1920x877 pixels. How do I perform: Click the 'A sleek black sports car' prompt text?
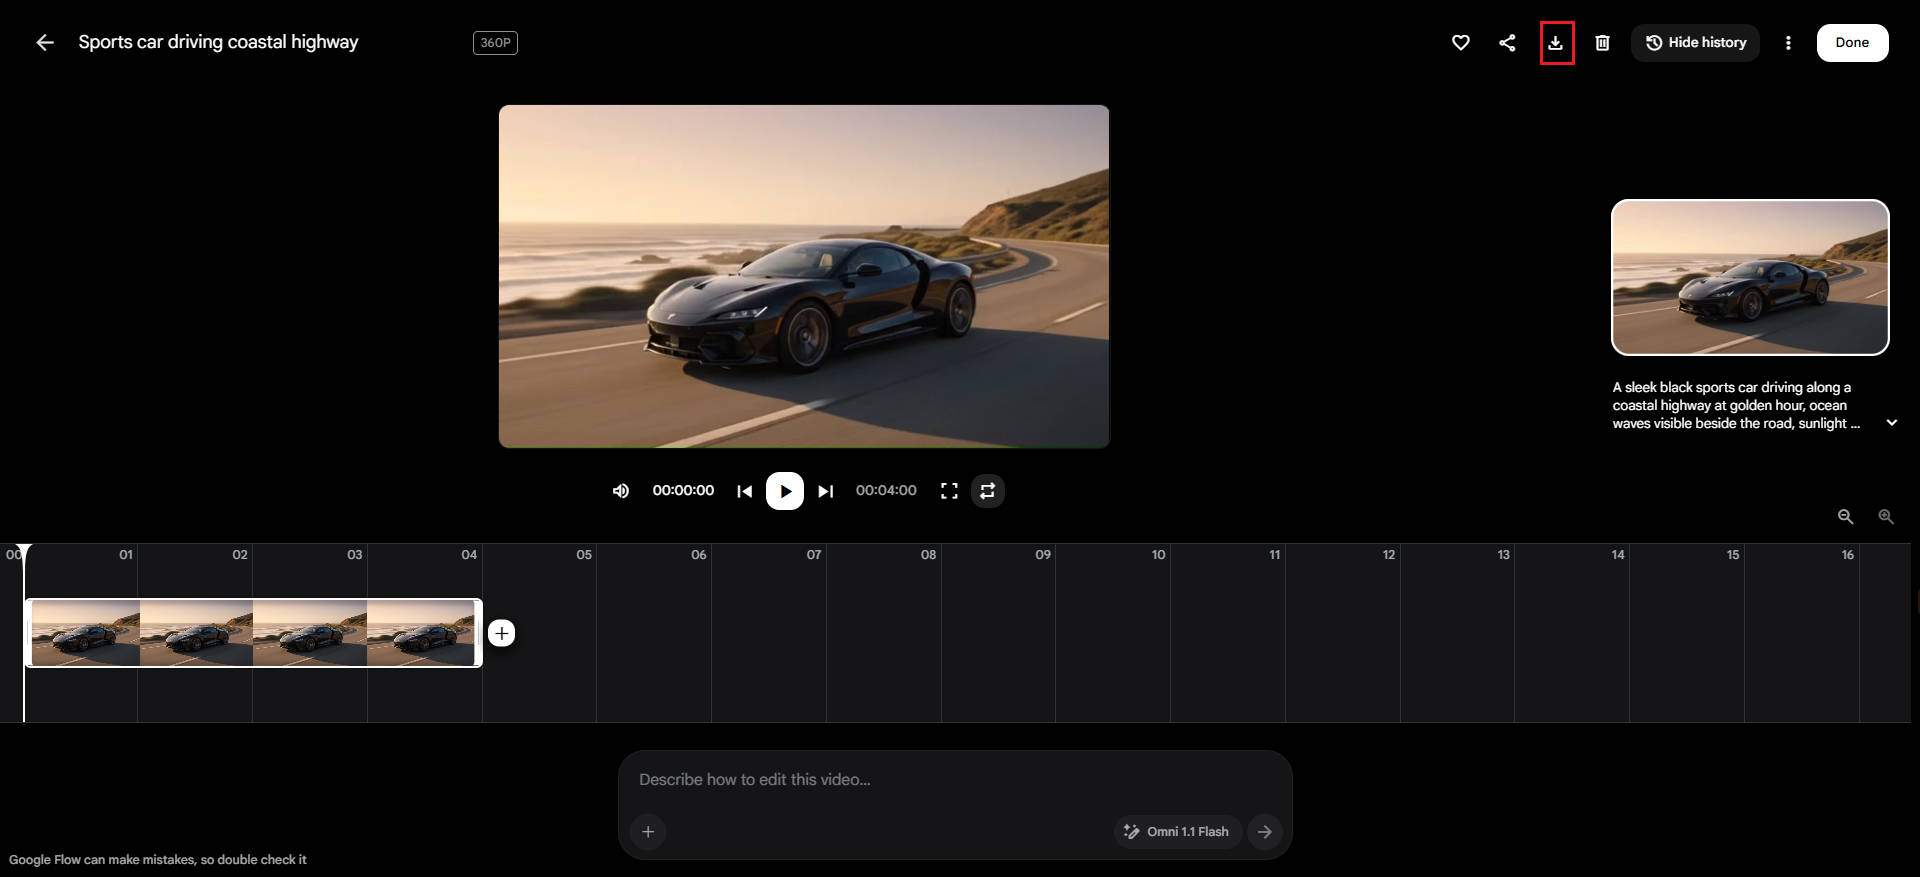coord(1736,405)
